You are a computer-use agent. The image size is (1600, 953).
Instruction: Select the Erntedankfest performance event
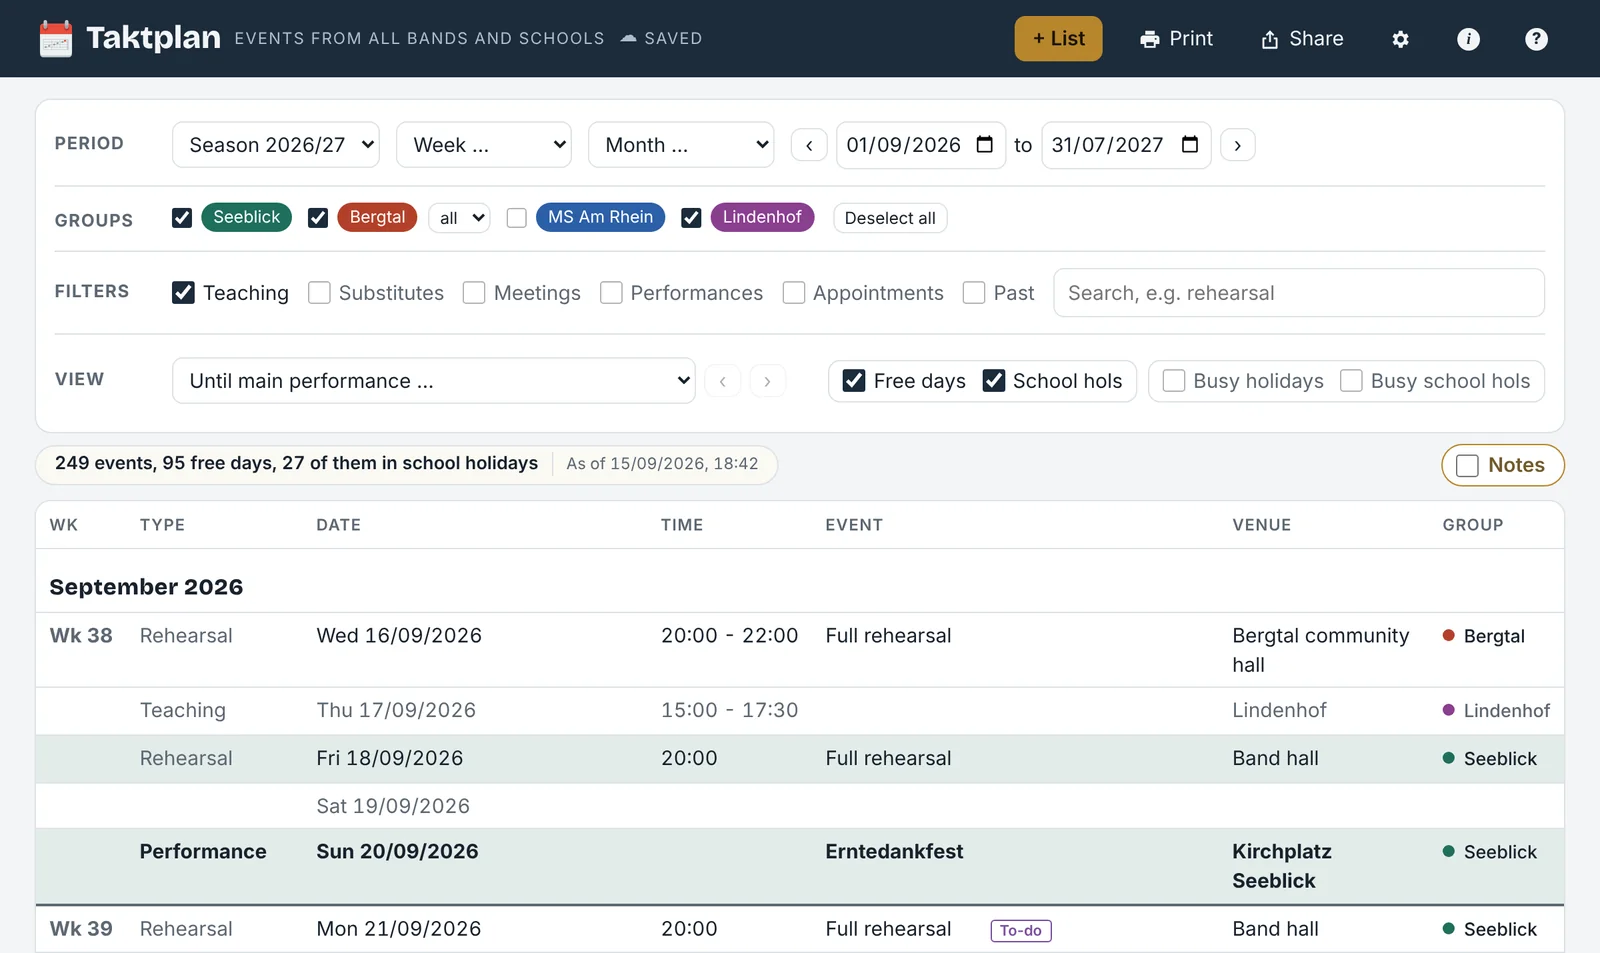894,852
